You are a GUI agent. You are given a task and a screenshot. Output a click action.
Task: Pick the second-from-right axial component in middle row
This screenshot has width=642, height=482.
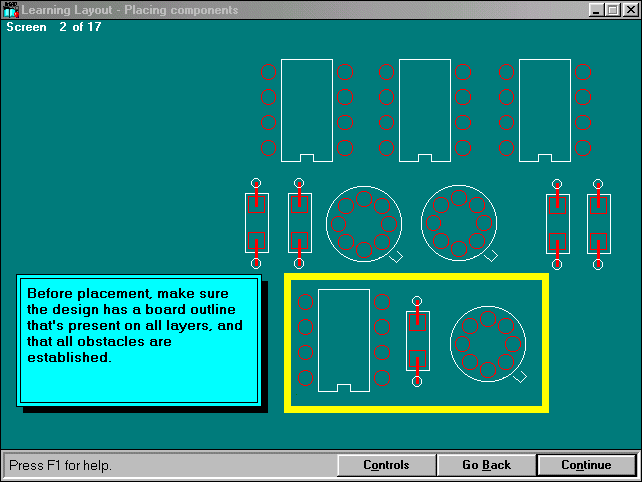(x=557, y=223)
